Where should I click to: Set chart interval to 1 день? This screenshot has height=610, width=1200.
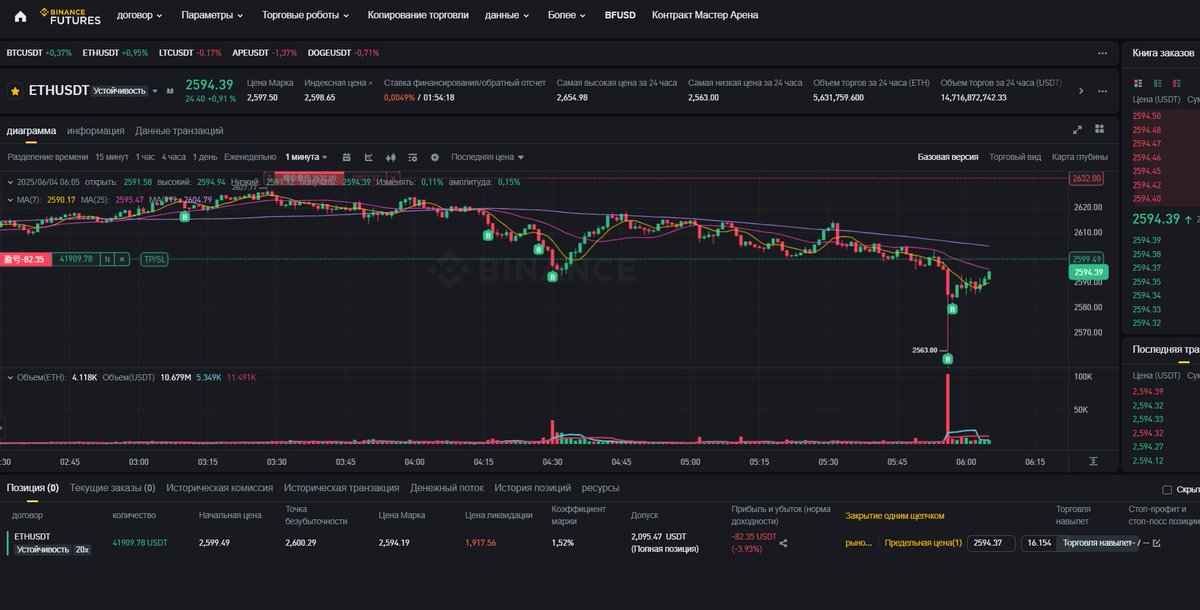(x=205, y=157)
